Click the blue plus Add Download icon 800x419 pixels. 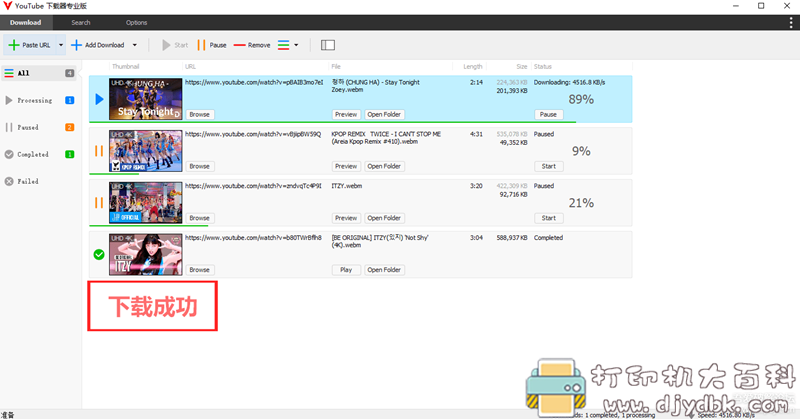pos(76,45)
